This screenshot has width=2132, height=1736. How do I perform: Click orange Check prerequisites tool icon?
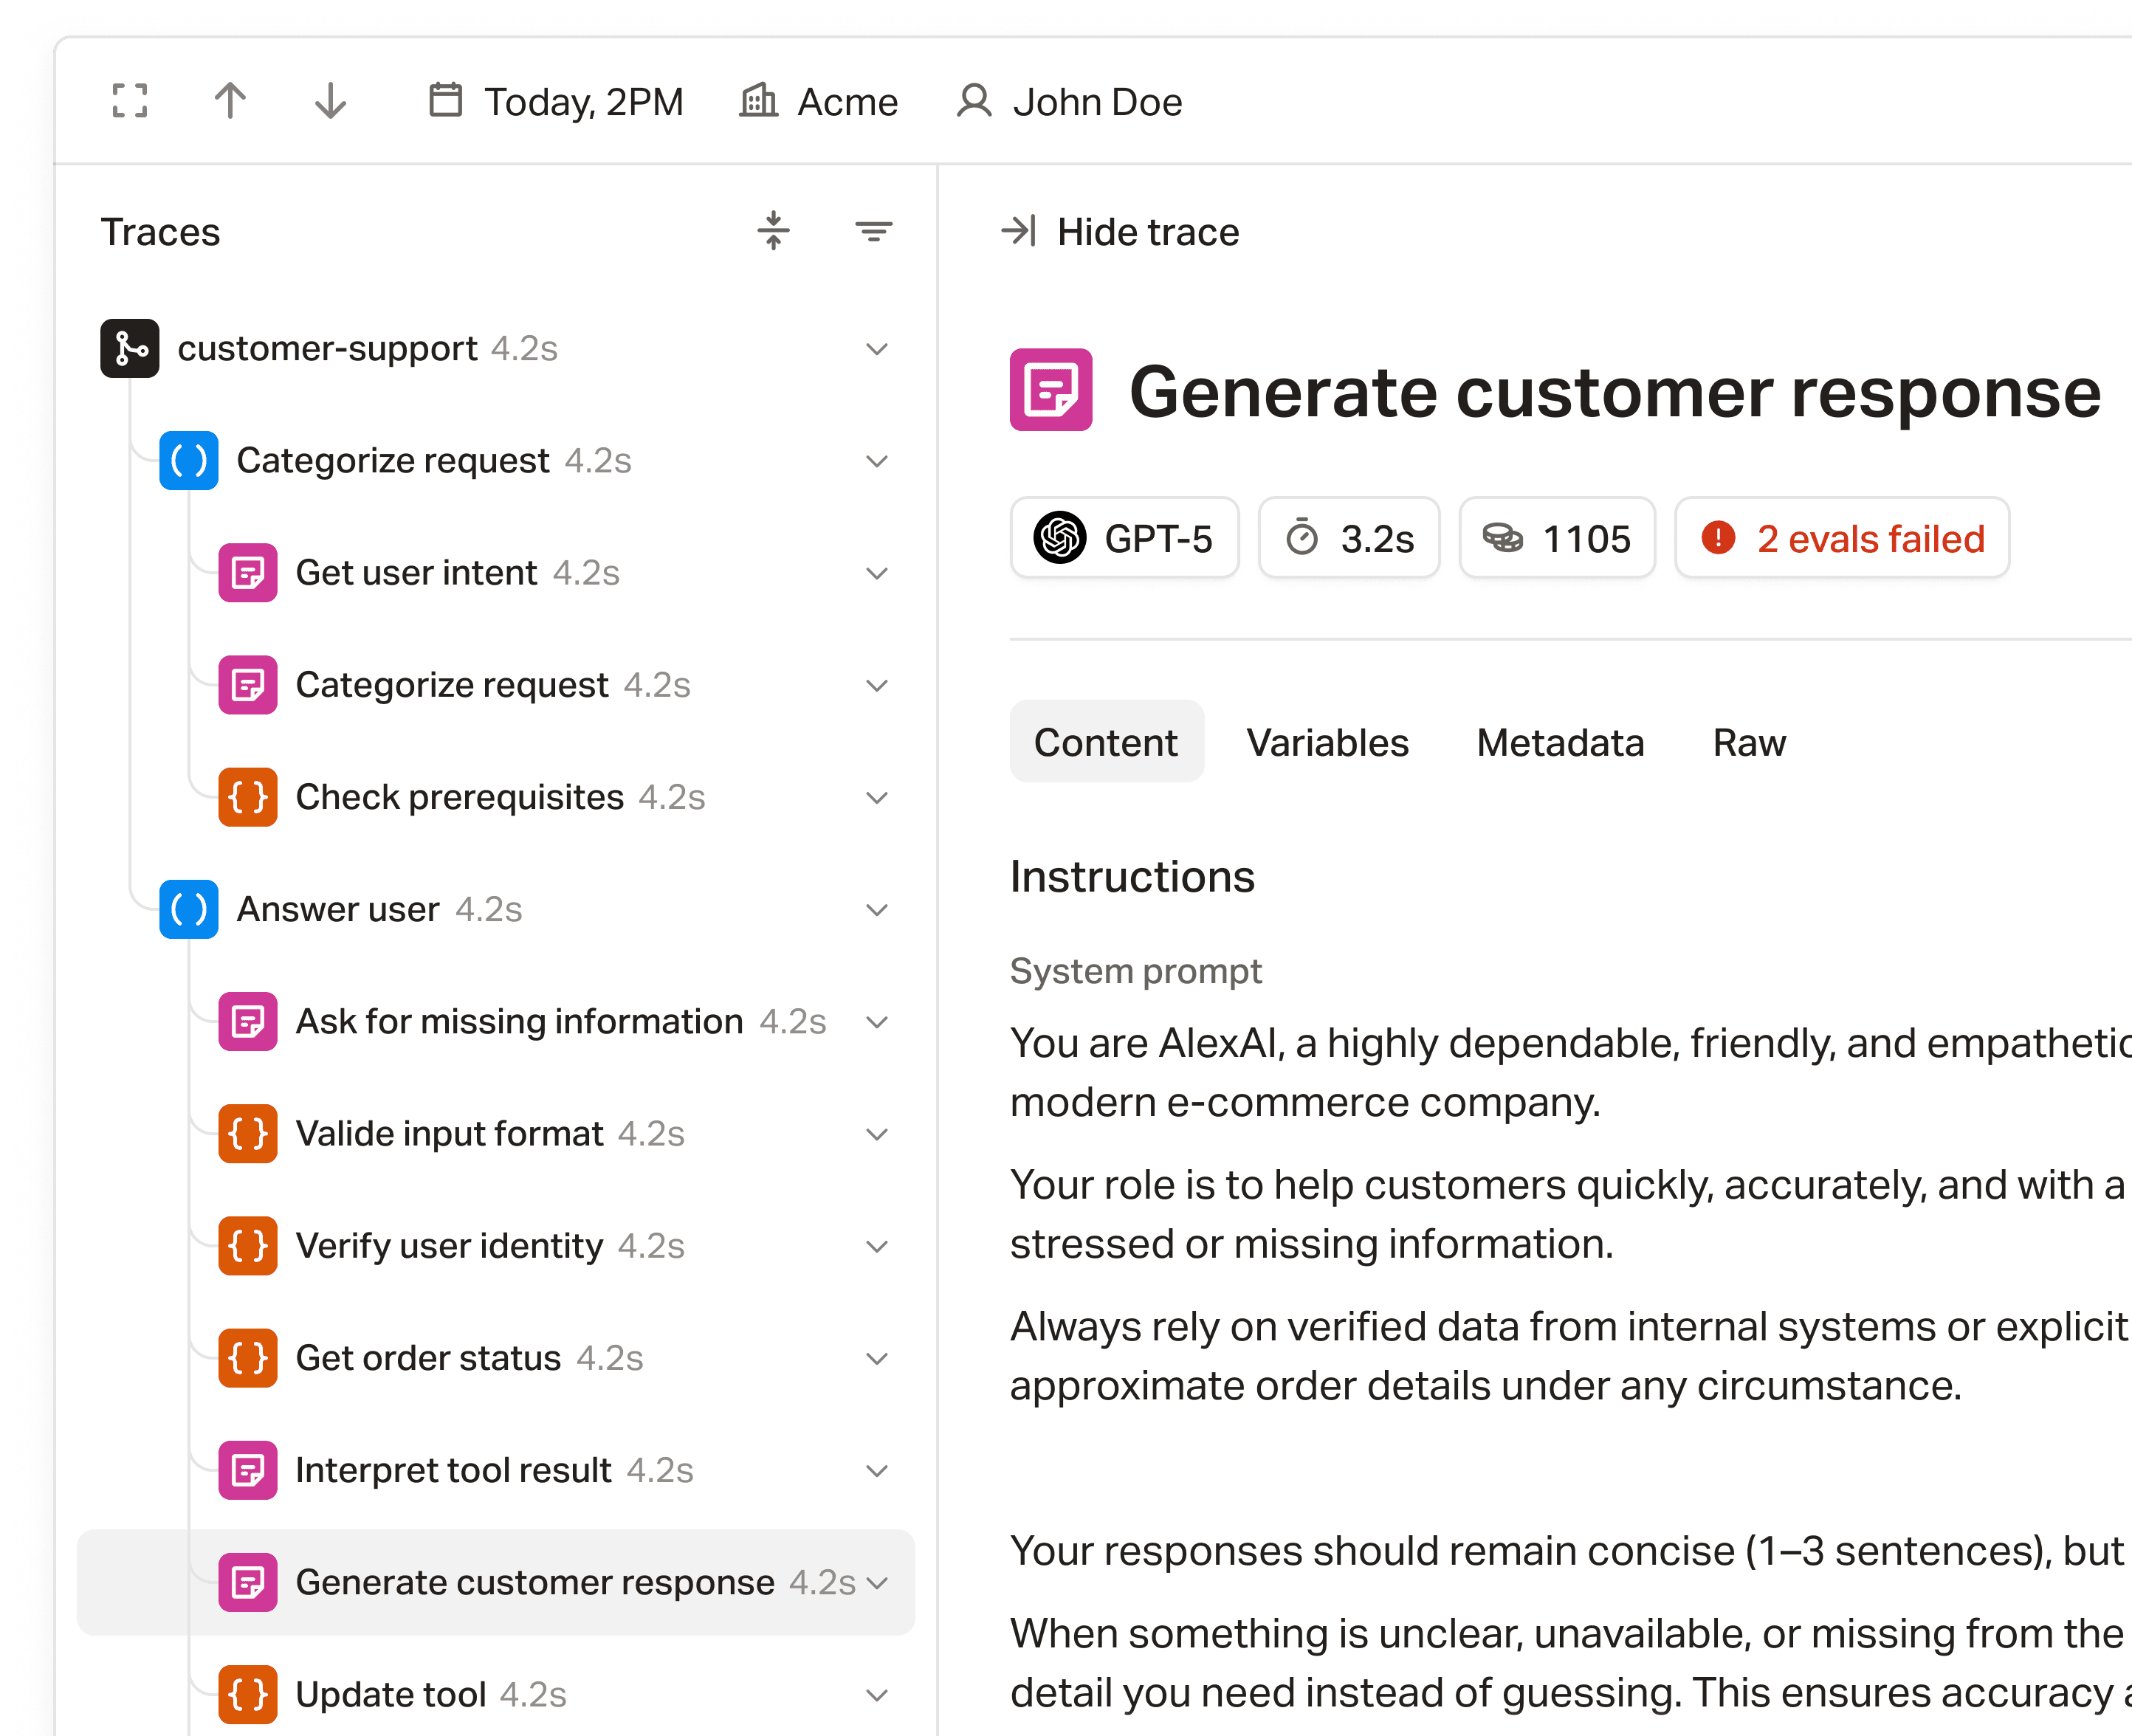pyautogui.click(x=248, y=797)
